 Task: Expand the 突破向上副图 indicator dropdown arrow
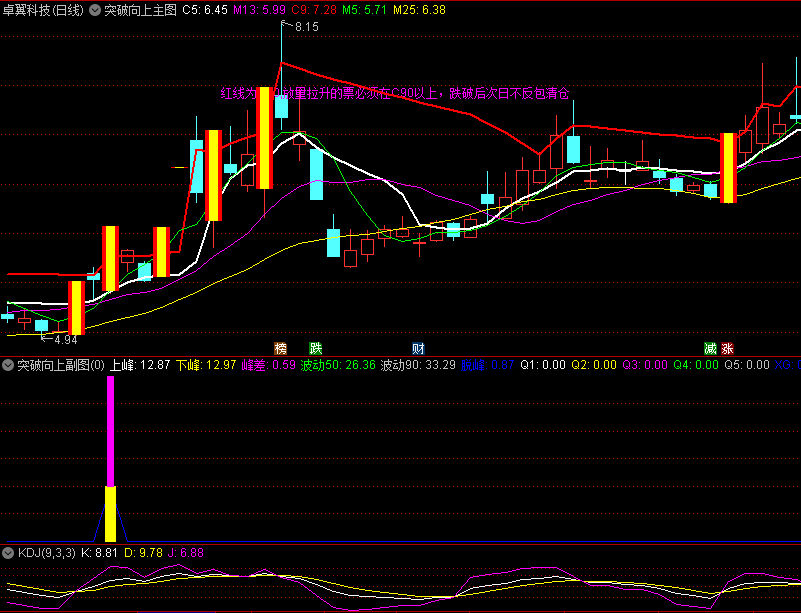(x=8, y=365)
